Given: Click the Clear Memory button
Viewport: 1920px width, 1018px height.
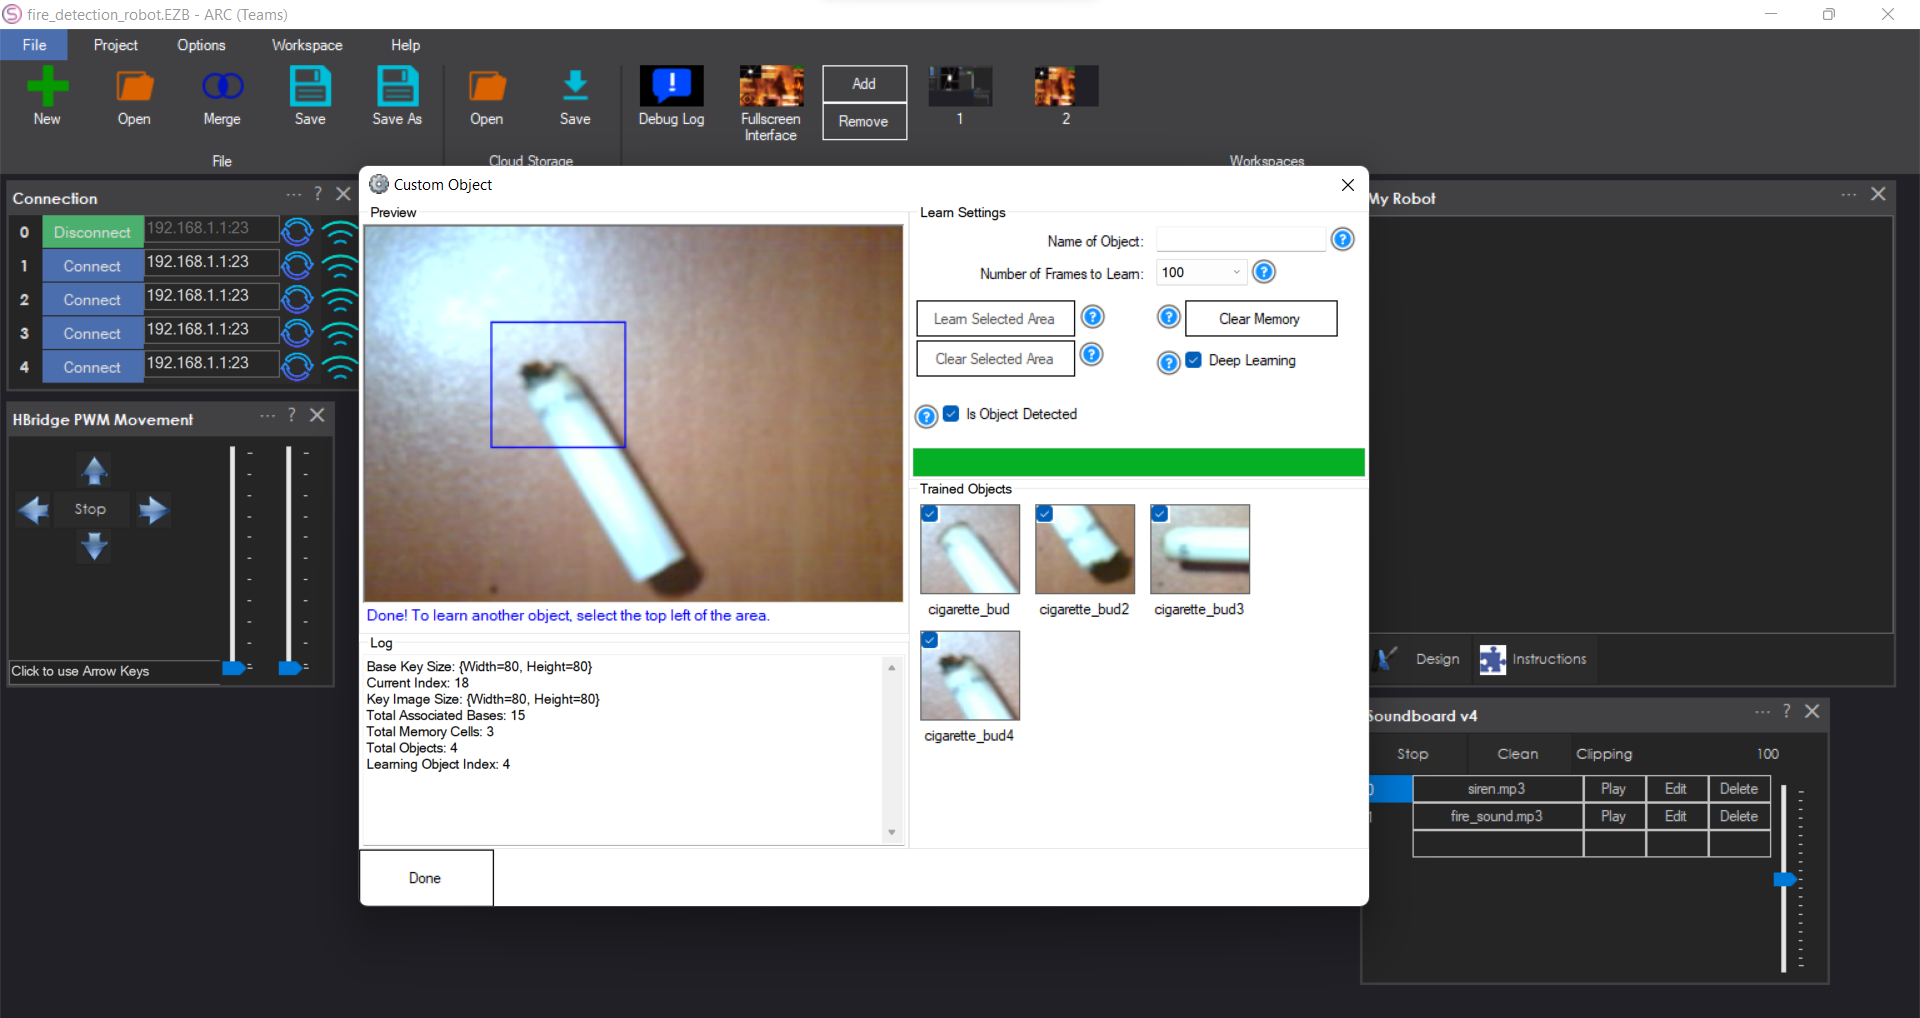Looking at the screenshot, I should (1259, 318).
